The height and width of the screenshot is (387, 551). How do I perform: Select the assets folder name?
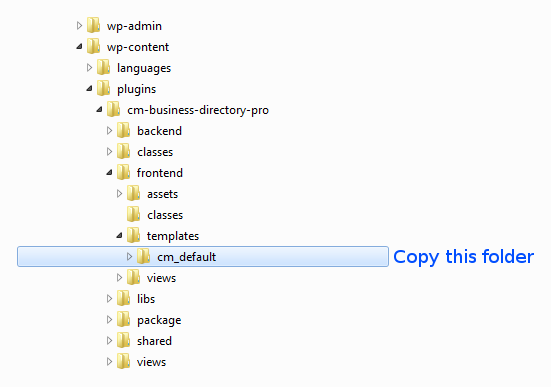(162, 194)
